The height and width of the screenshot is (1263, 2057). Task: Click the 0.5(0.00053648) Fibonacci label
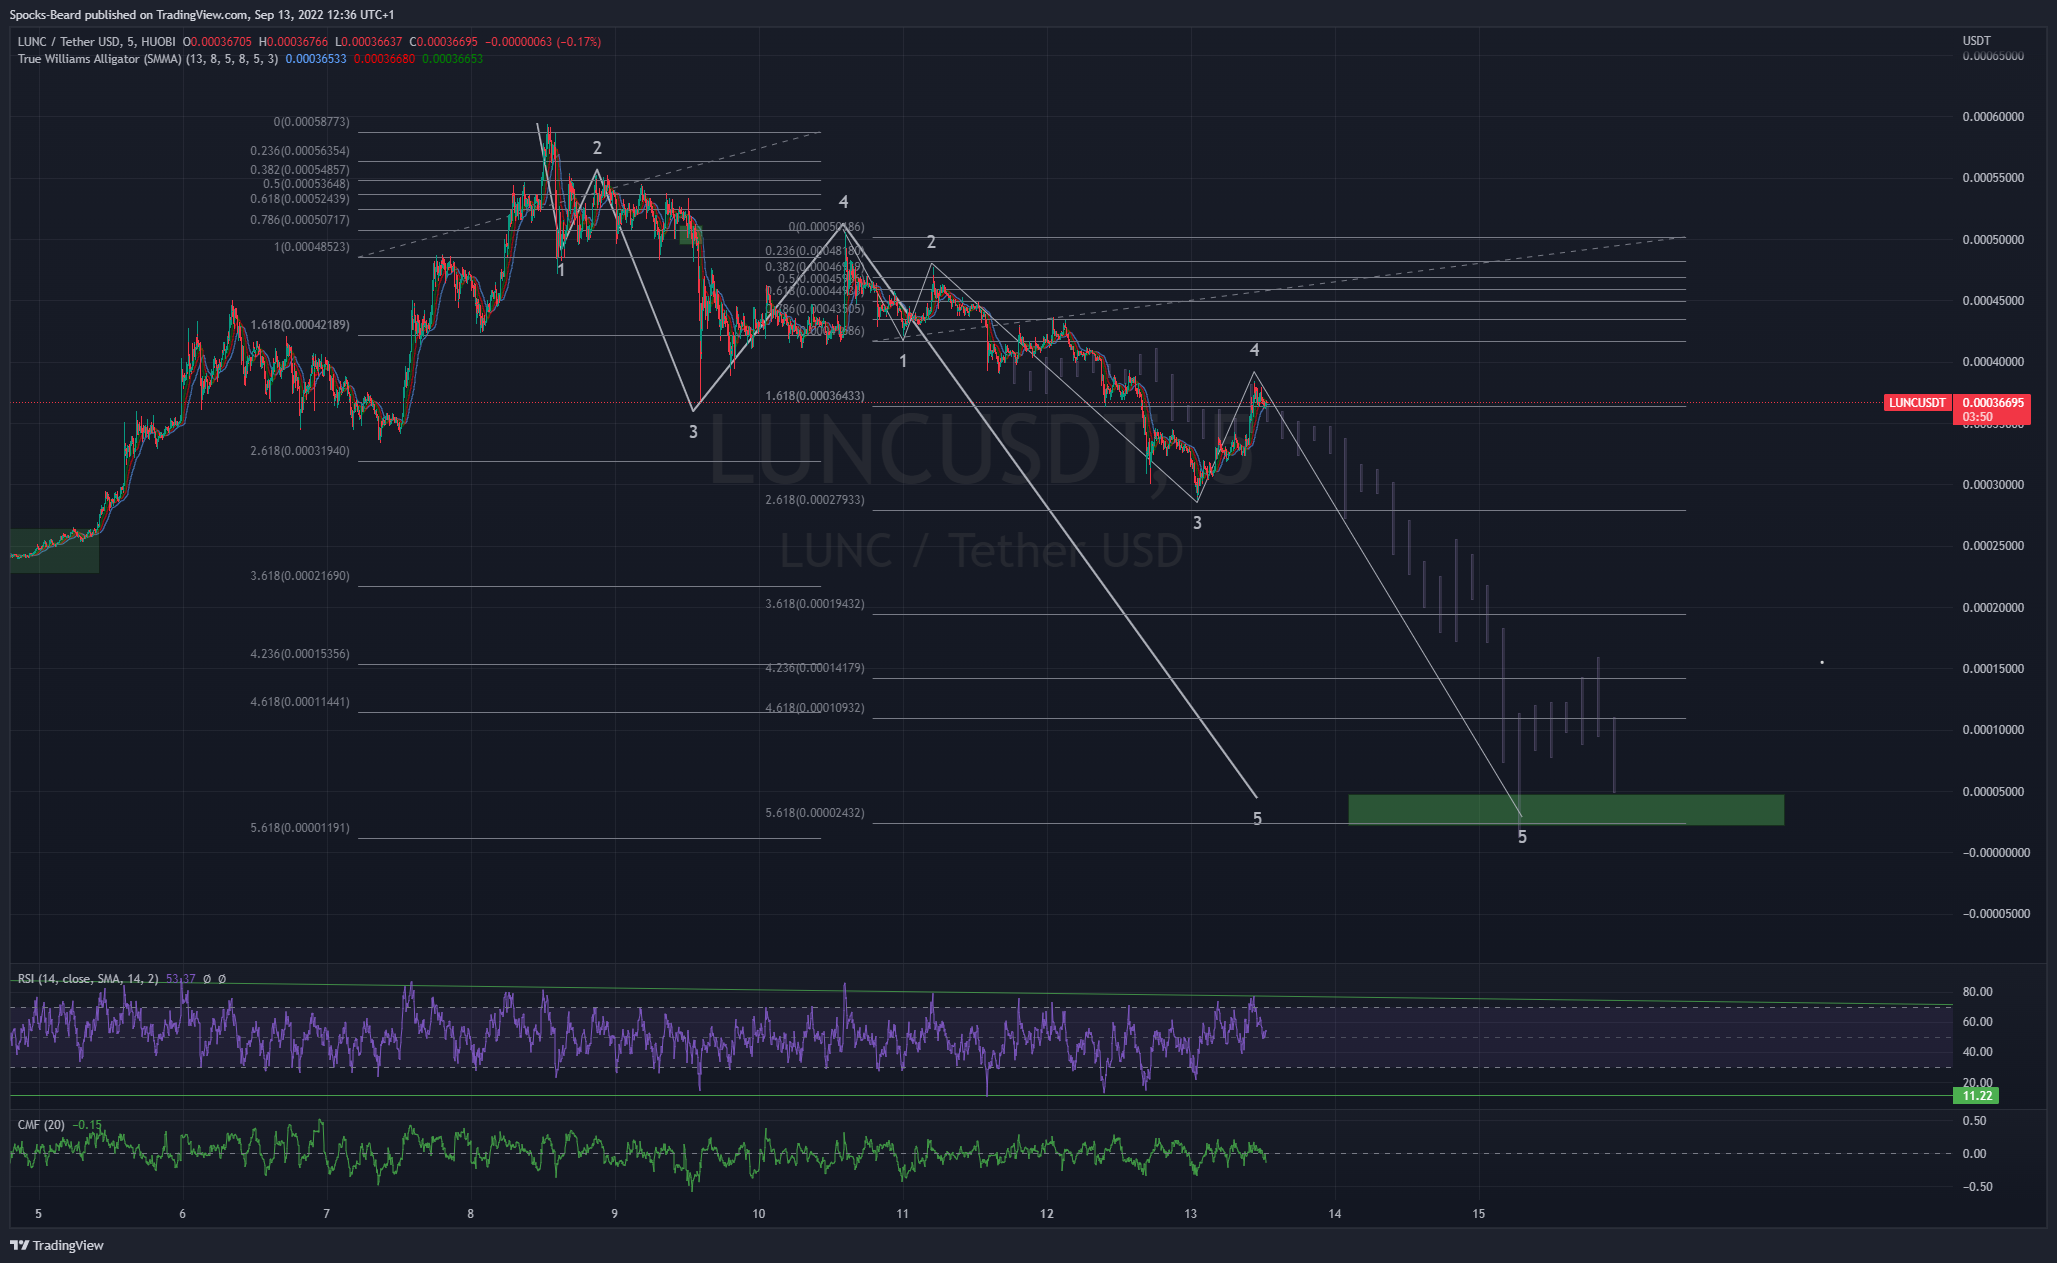[x=306, y=184]
